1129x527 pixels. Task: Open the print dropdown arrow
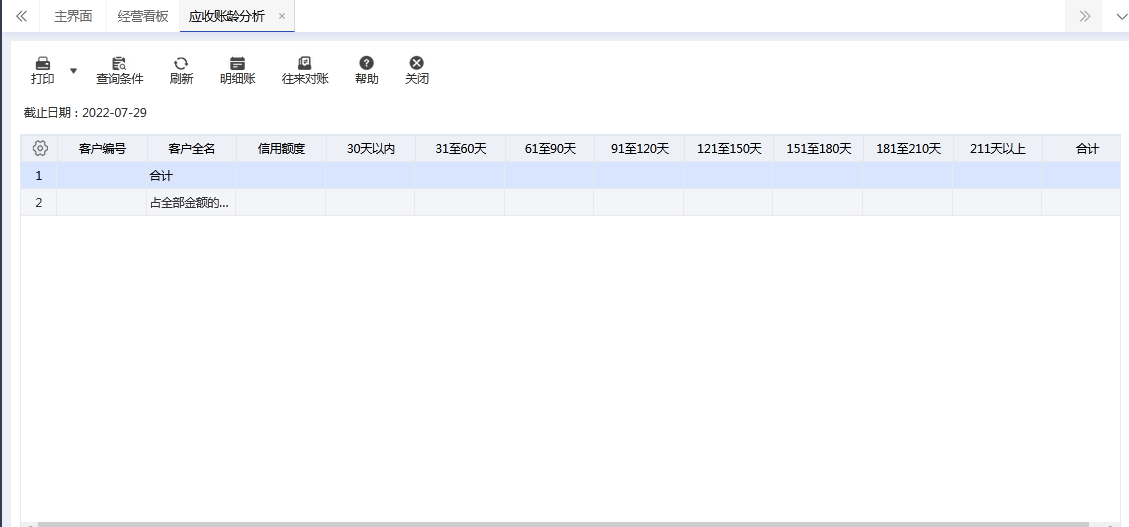pyautogui.click(x=73, y=71)
